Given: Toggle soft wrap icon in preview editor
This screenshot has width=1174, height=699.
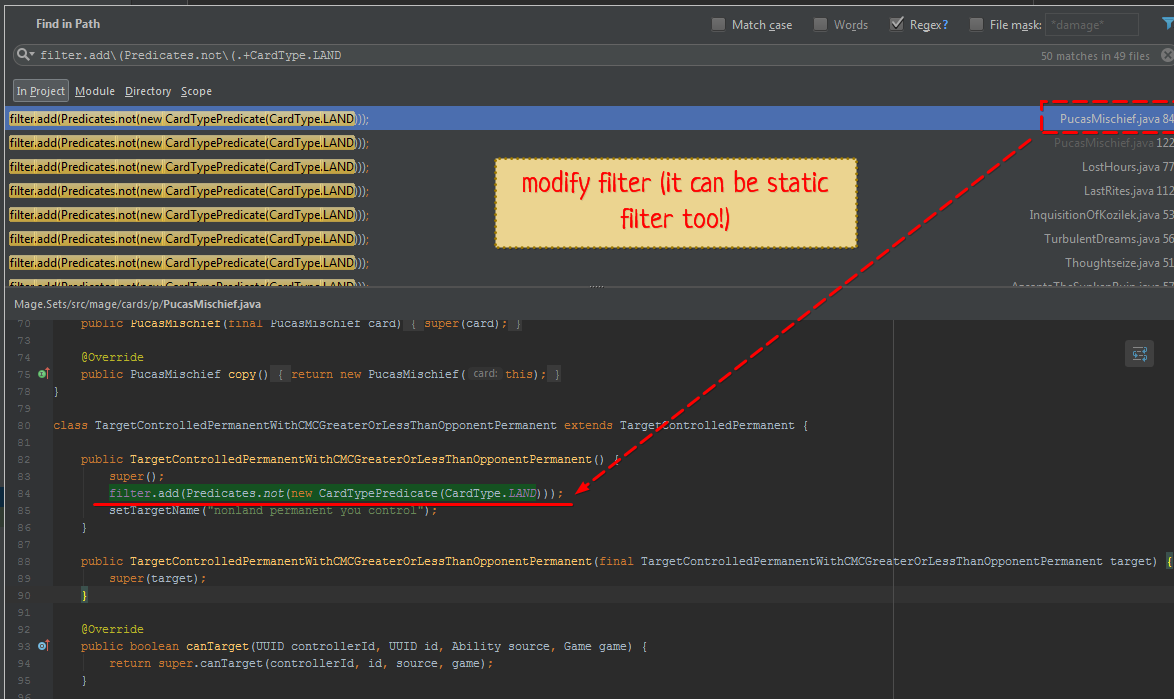Looking at the screenshot, I should click(1139, 353).
